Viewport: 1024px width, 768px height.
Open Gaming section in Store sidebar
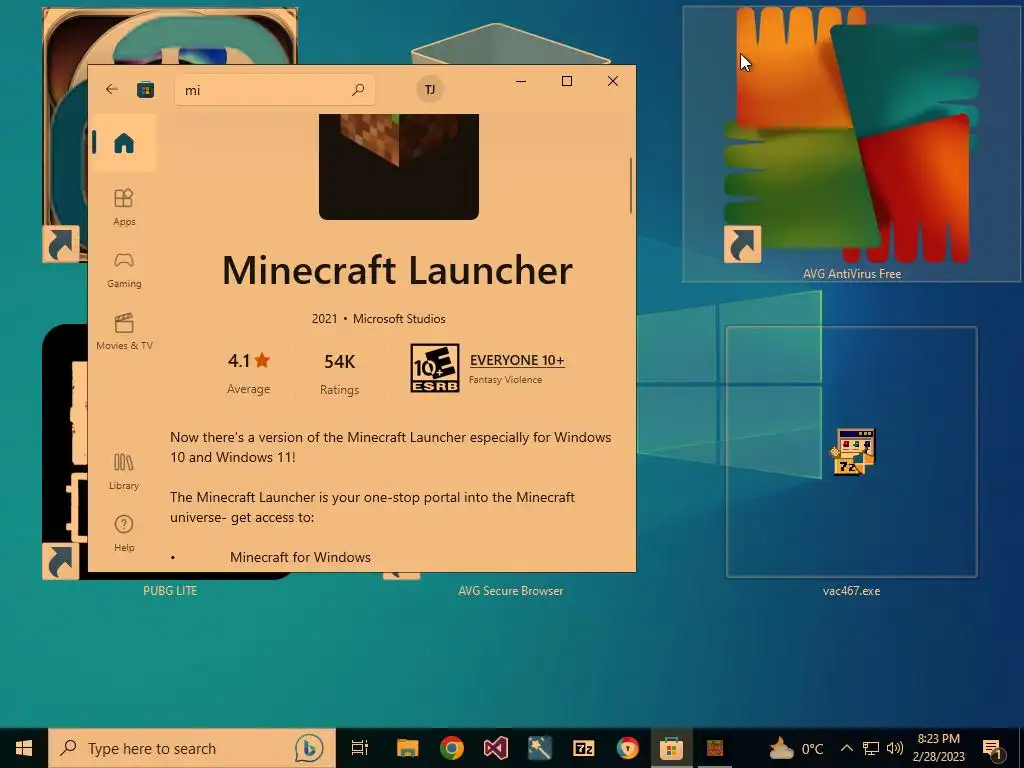pyautogui.click(x=123, y=270)
